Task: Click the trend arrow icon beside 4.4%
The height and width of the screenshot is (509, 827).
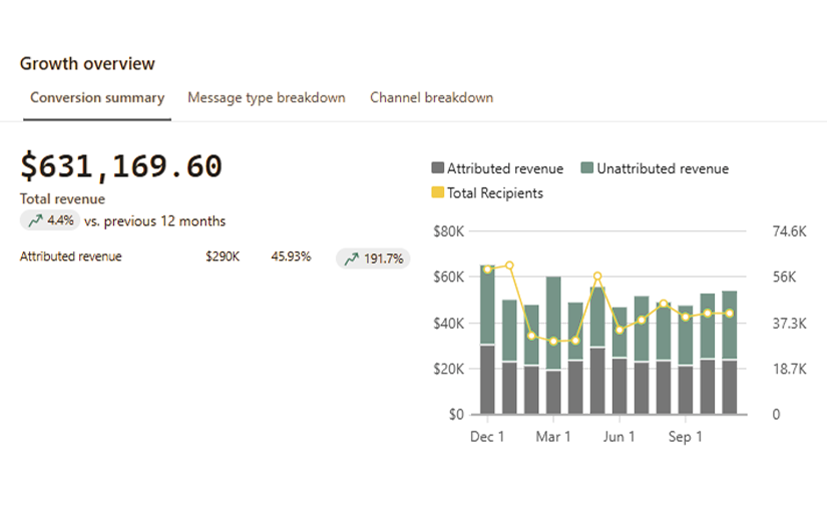Action: click(35, 221)
